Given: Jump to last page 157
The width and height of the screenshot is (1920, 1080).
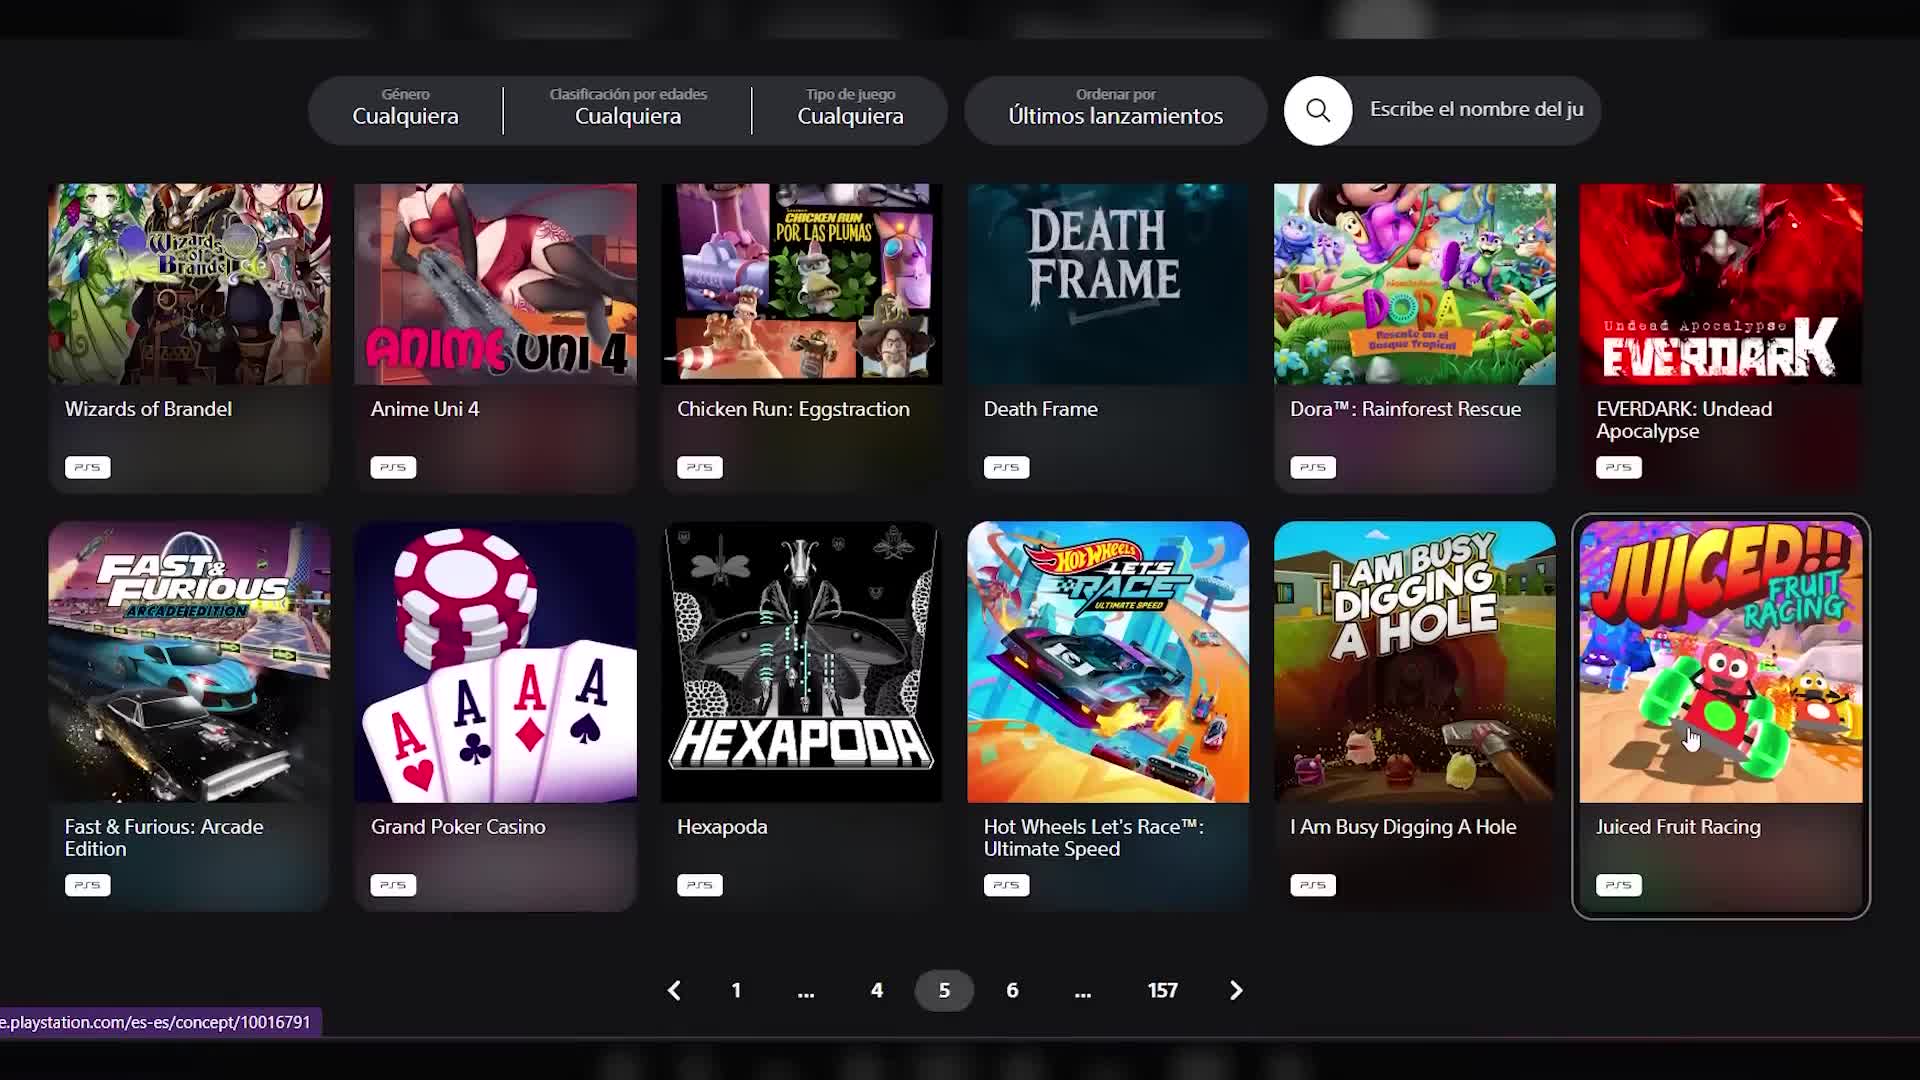Looking at the screenshot, I should (1162, 990).
